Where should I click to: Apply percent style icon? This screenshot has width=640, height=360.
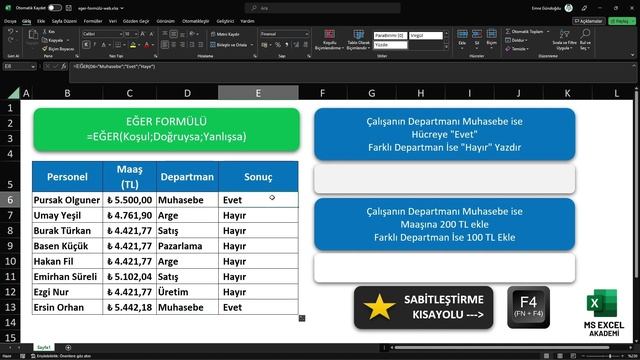pos(278,45)
